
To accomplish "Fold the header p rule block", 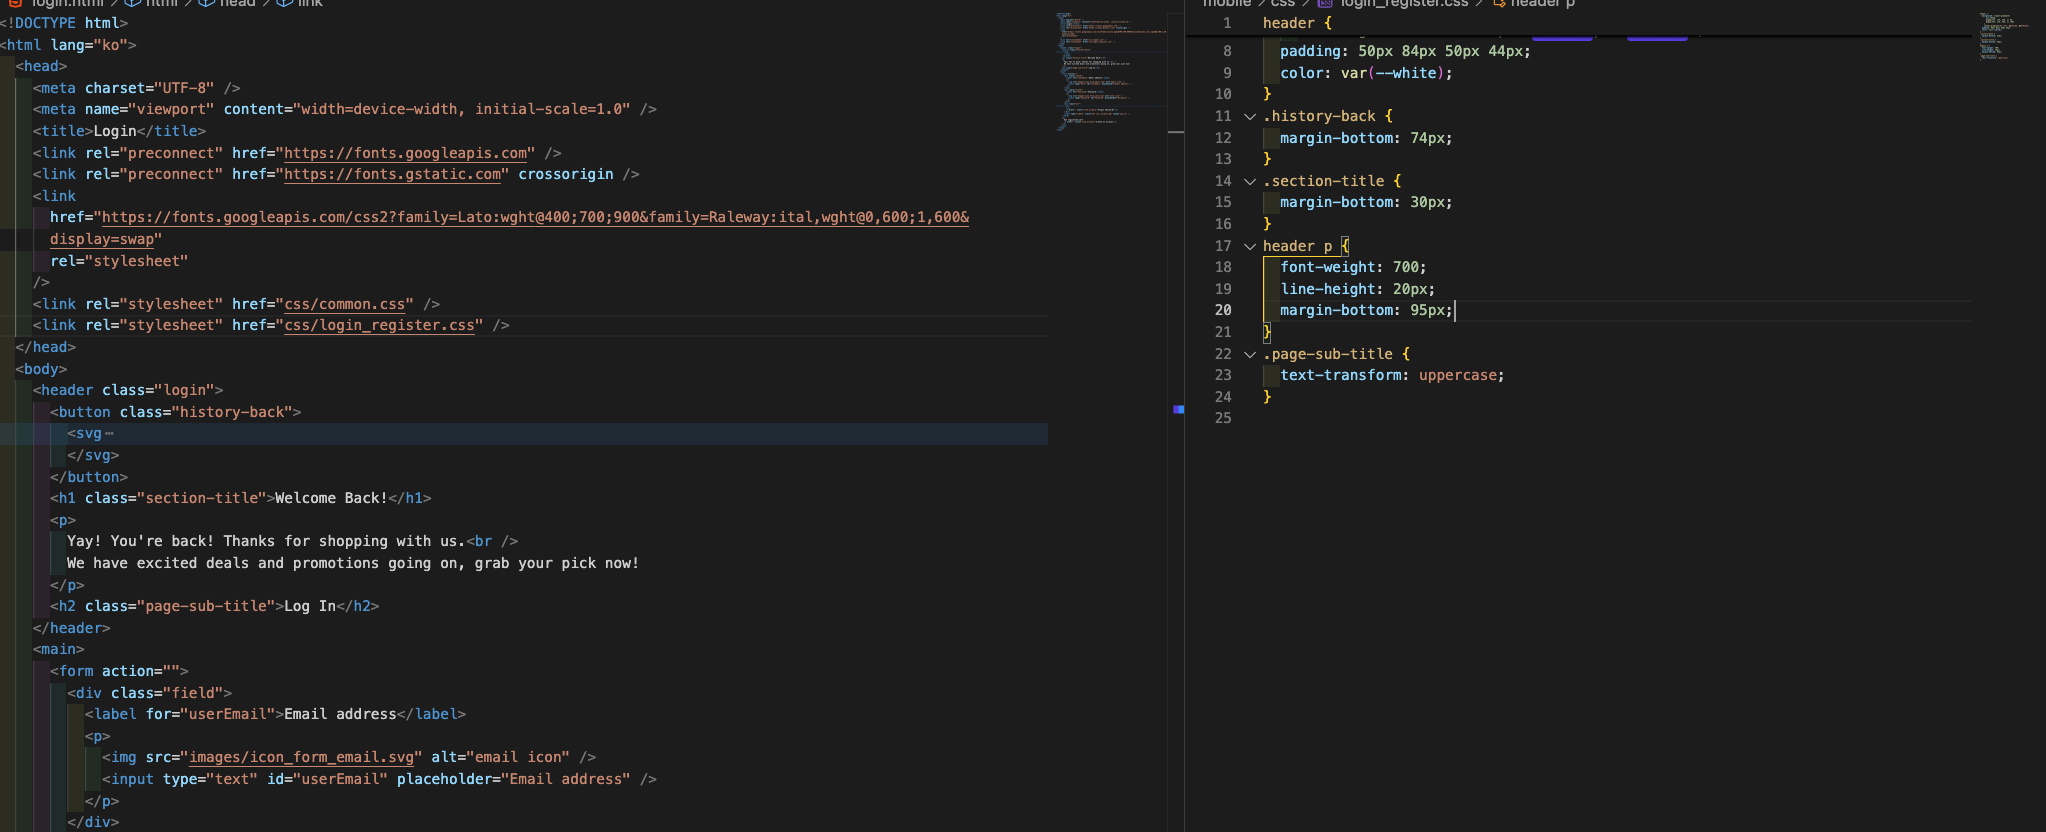I will click(1249, 246).
